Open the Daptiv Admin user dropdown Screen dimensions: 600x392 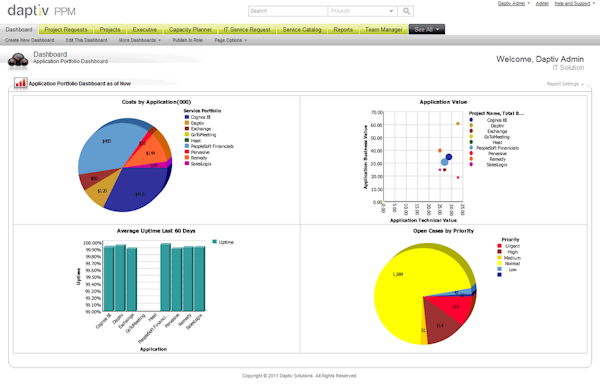[514, 3]
